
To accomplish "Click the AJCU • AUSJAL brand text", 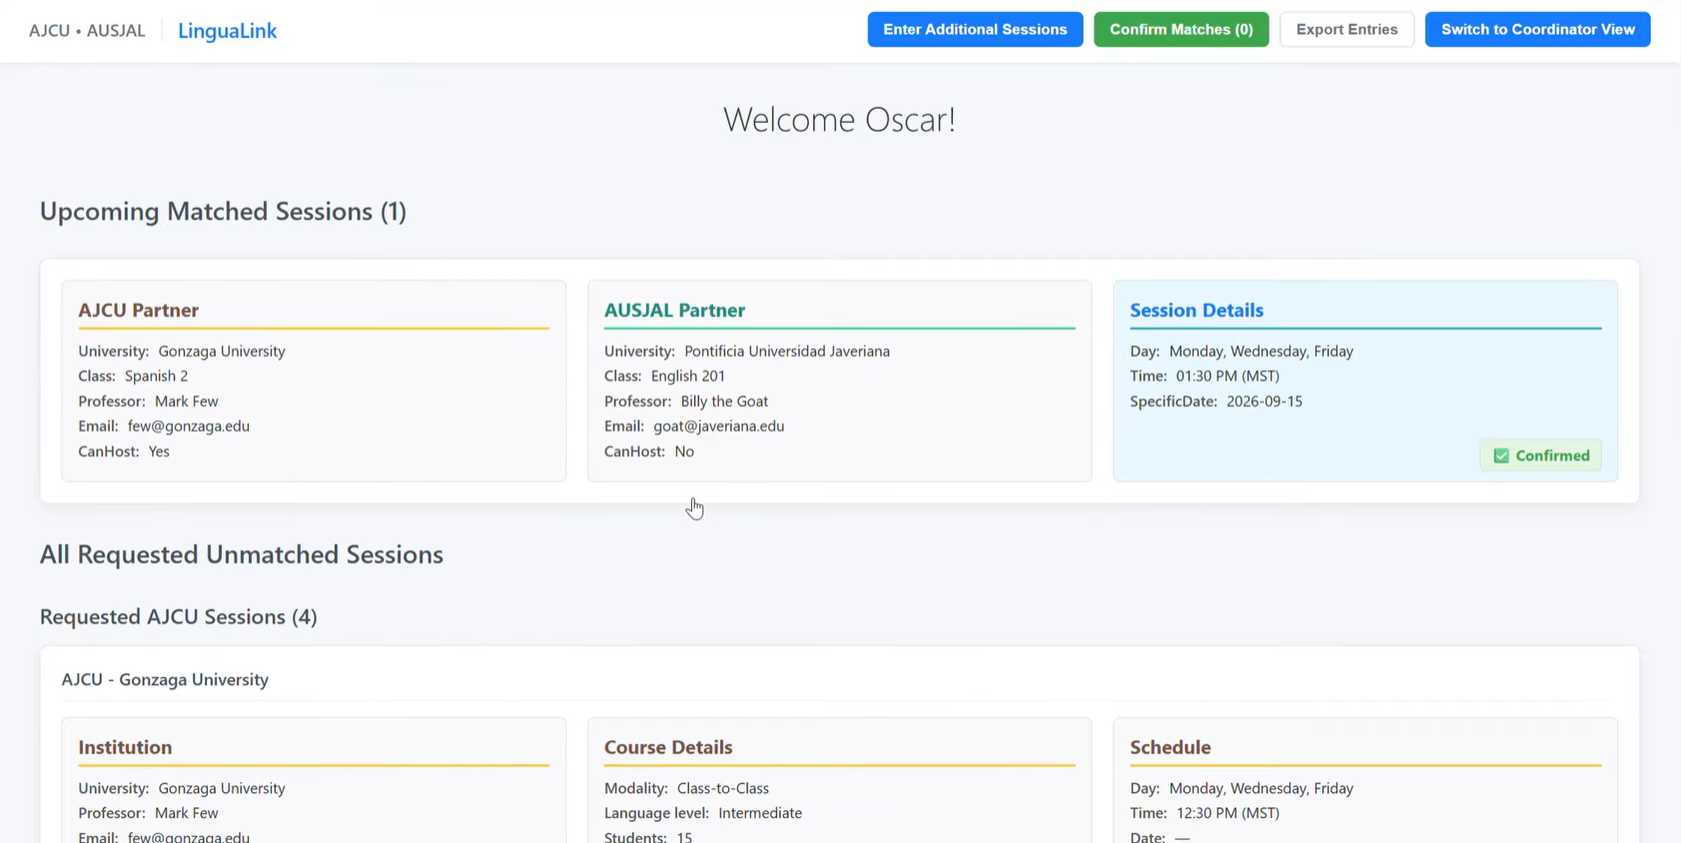I will [87, 31].
